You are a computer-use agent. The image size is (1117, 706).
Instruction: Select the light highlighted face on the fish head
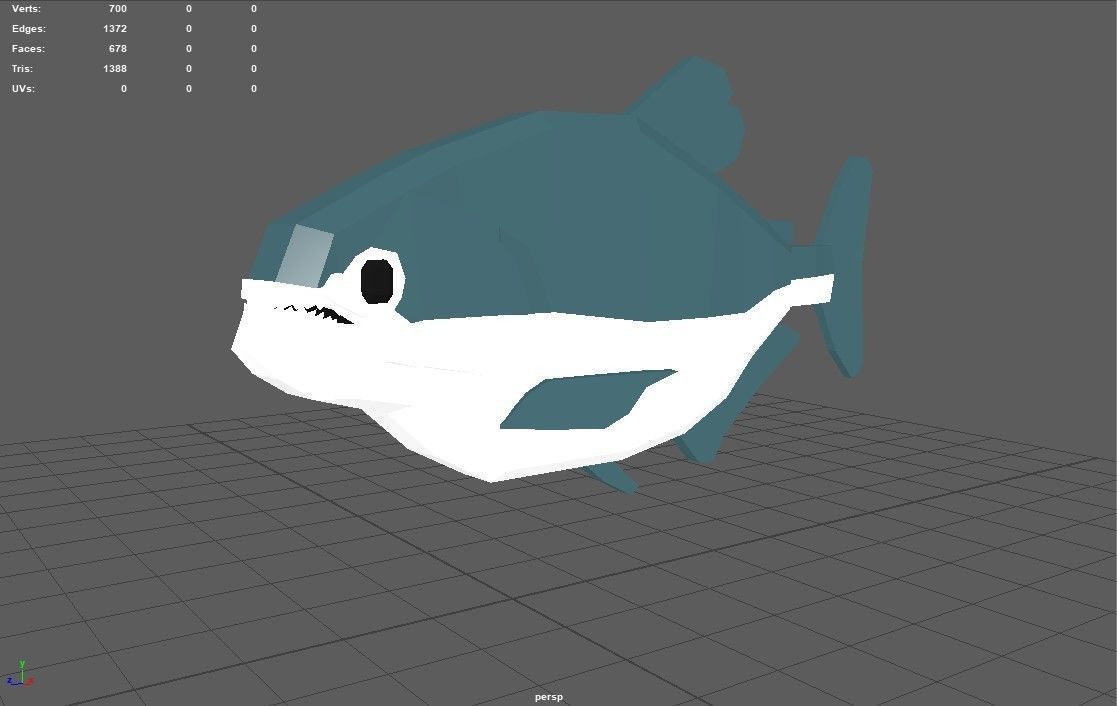pyautogui.click(x=304, y=256)
